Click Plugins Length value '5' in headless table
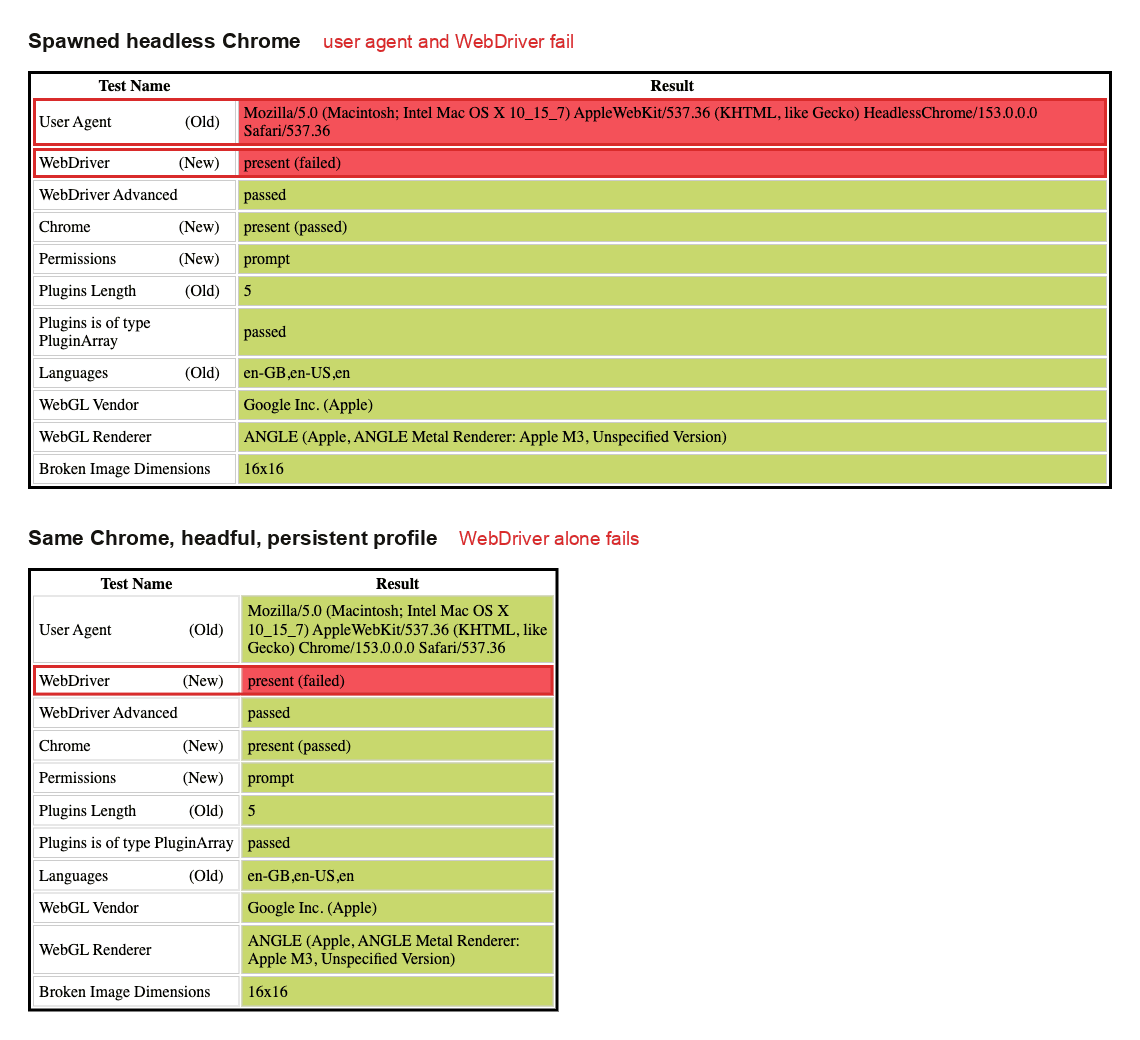 tap(672, 291)
